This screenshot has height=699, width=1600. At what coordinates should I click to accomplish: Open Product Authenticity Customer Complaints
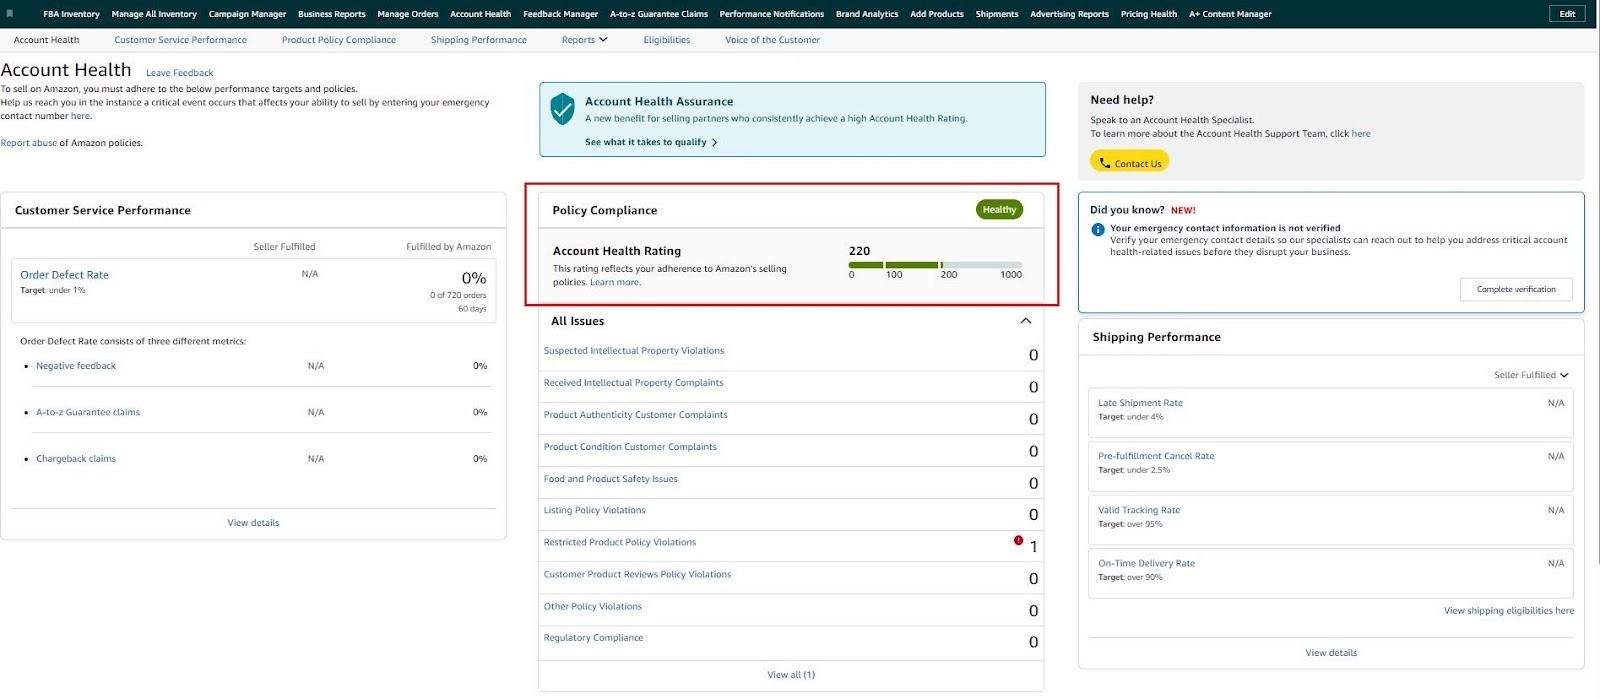(x=635, y=415)
